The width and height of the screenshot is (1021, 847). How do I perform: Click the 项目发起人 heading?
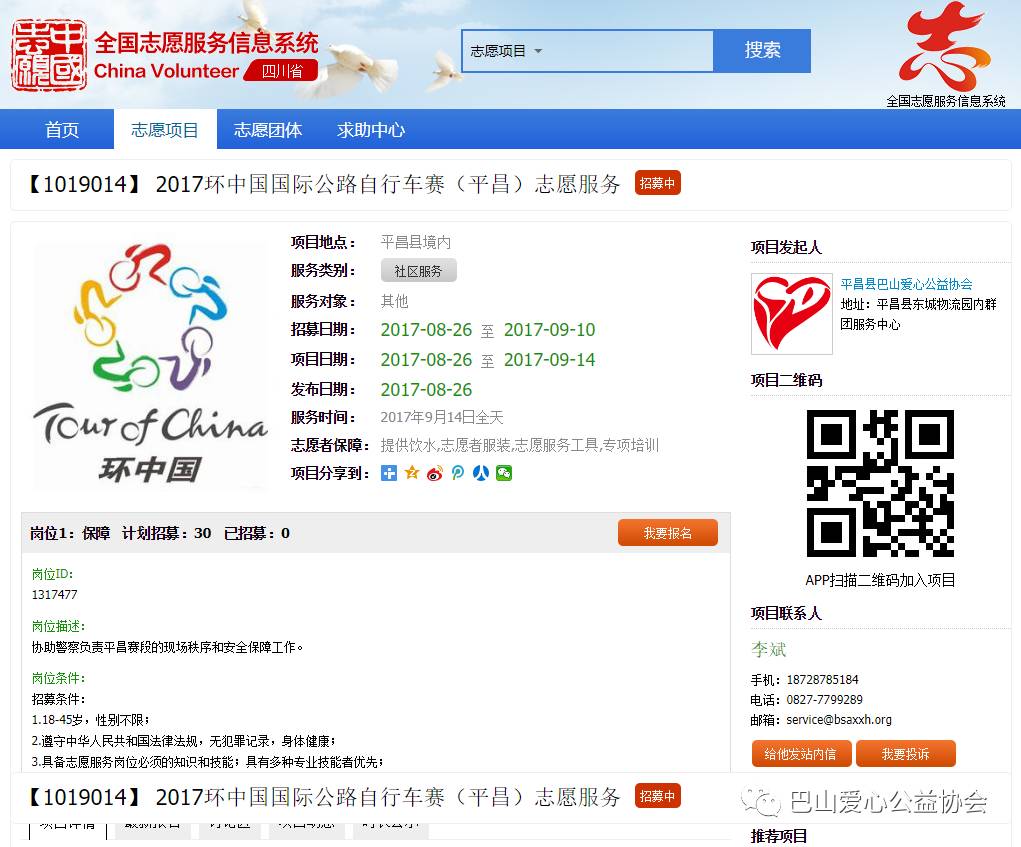tap(786, 247)
